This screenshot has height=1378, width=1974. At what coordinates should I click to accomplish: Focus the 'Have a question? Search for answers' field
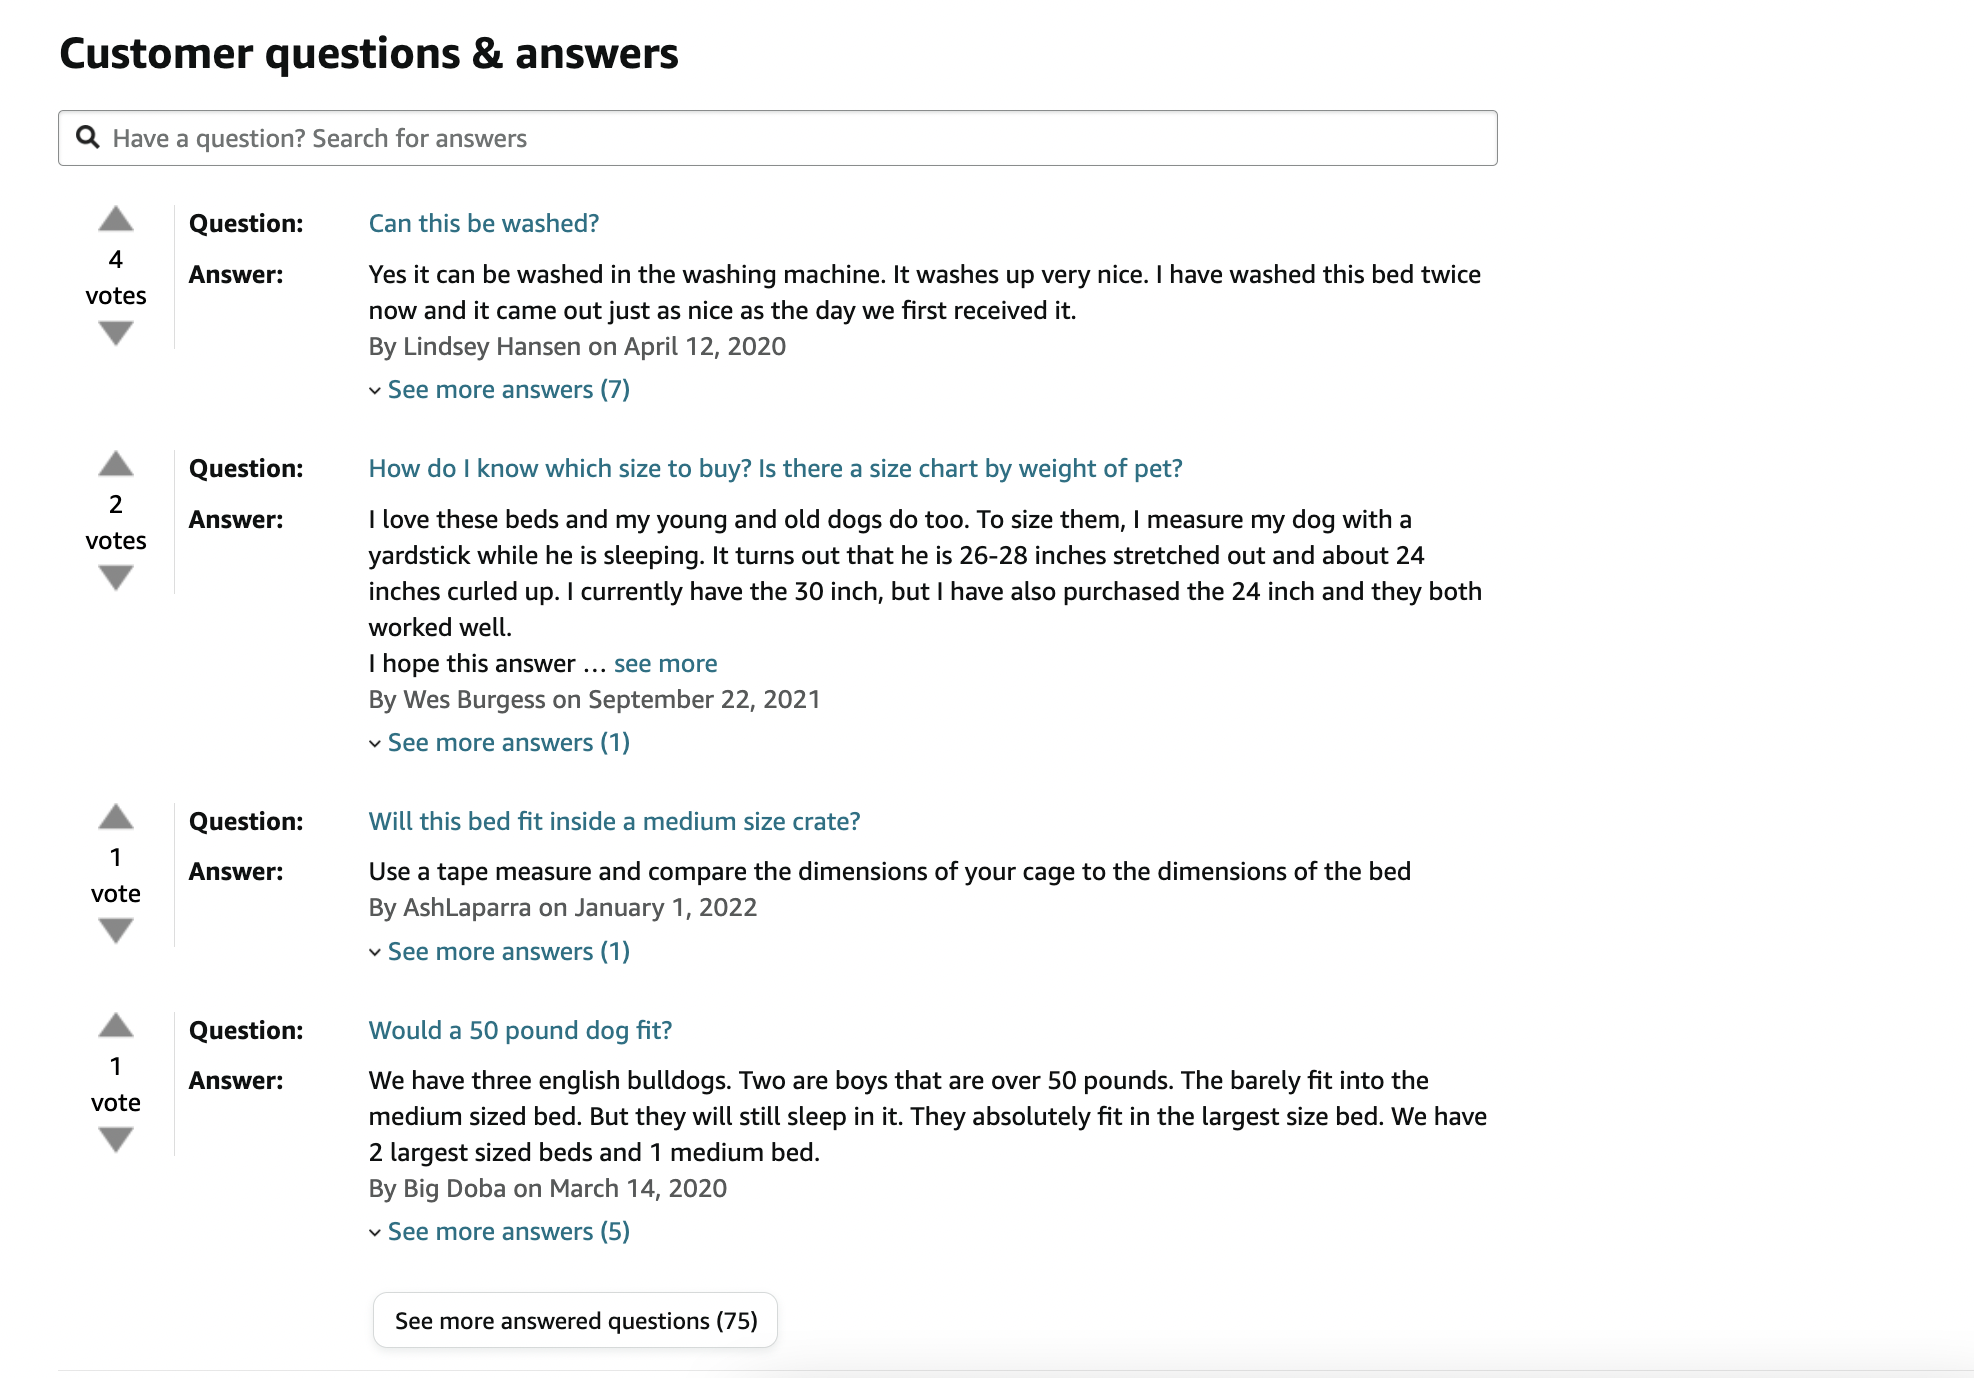point(777,138)
